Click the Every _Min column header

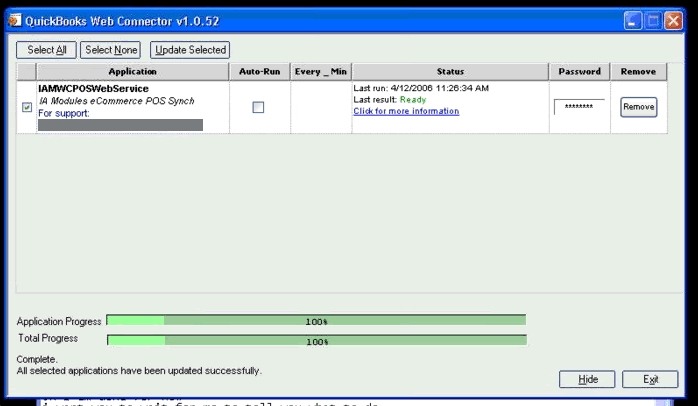pyautogui.click(x=321, y=72)
